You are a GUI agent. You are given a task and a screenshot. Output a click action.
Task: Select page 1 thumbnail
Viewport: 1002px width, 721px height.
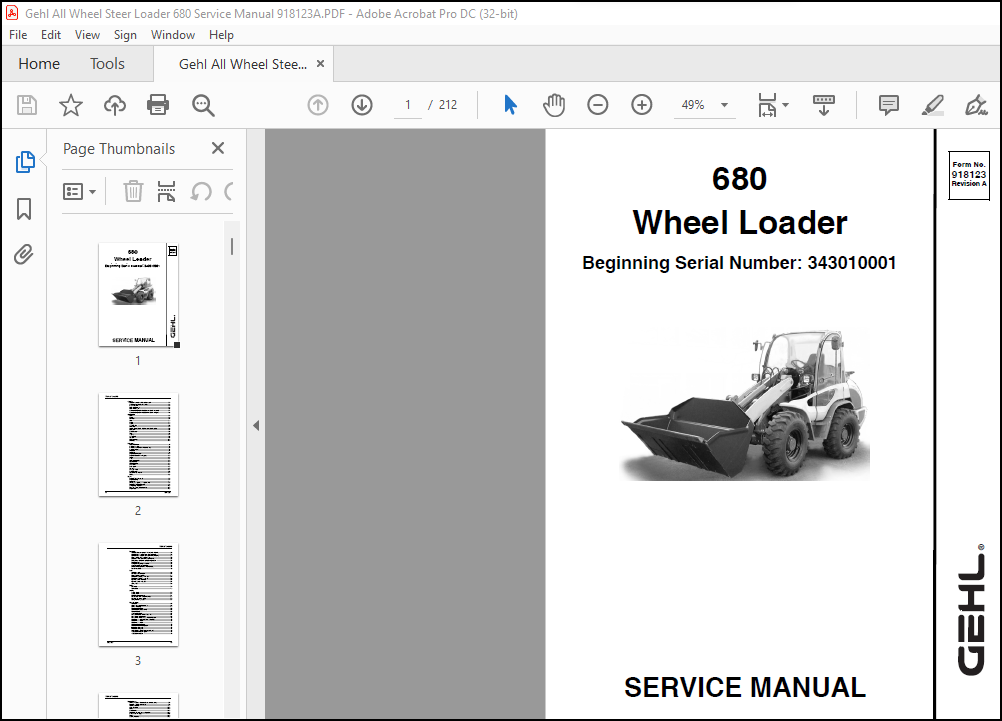pos(139,295)
